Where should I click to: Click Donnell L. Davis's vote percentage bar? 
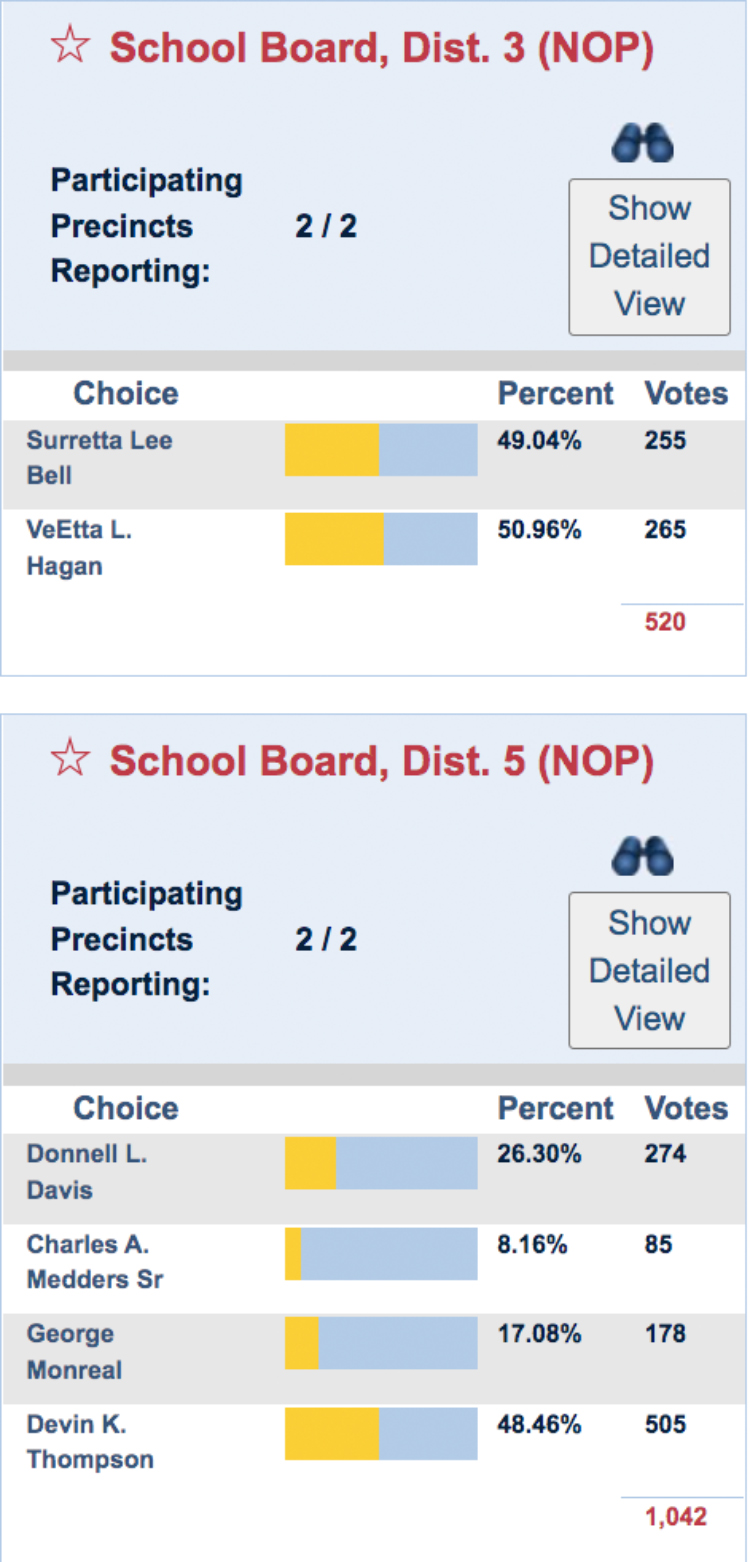[381, 1163]
